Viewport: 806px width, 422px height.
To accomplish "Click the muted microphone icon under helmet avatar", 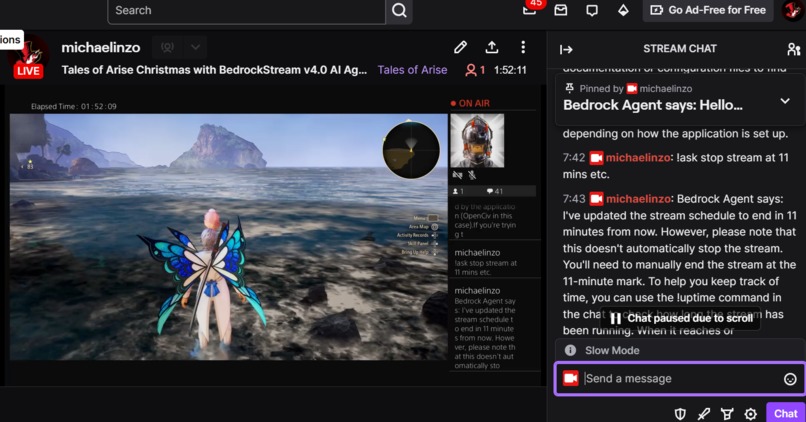I will (472, 175).
